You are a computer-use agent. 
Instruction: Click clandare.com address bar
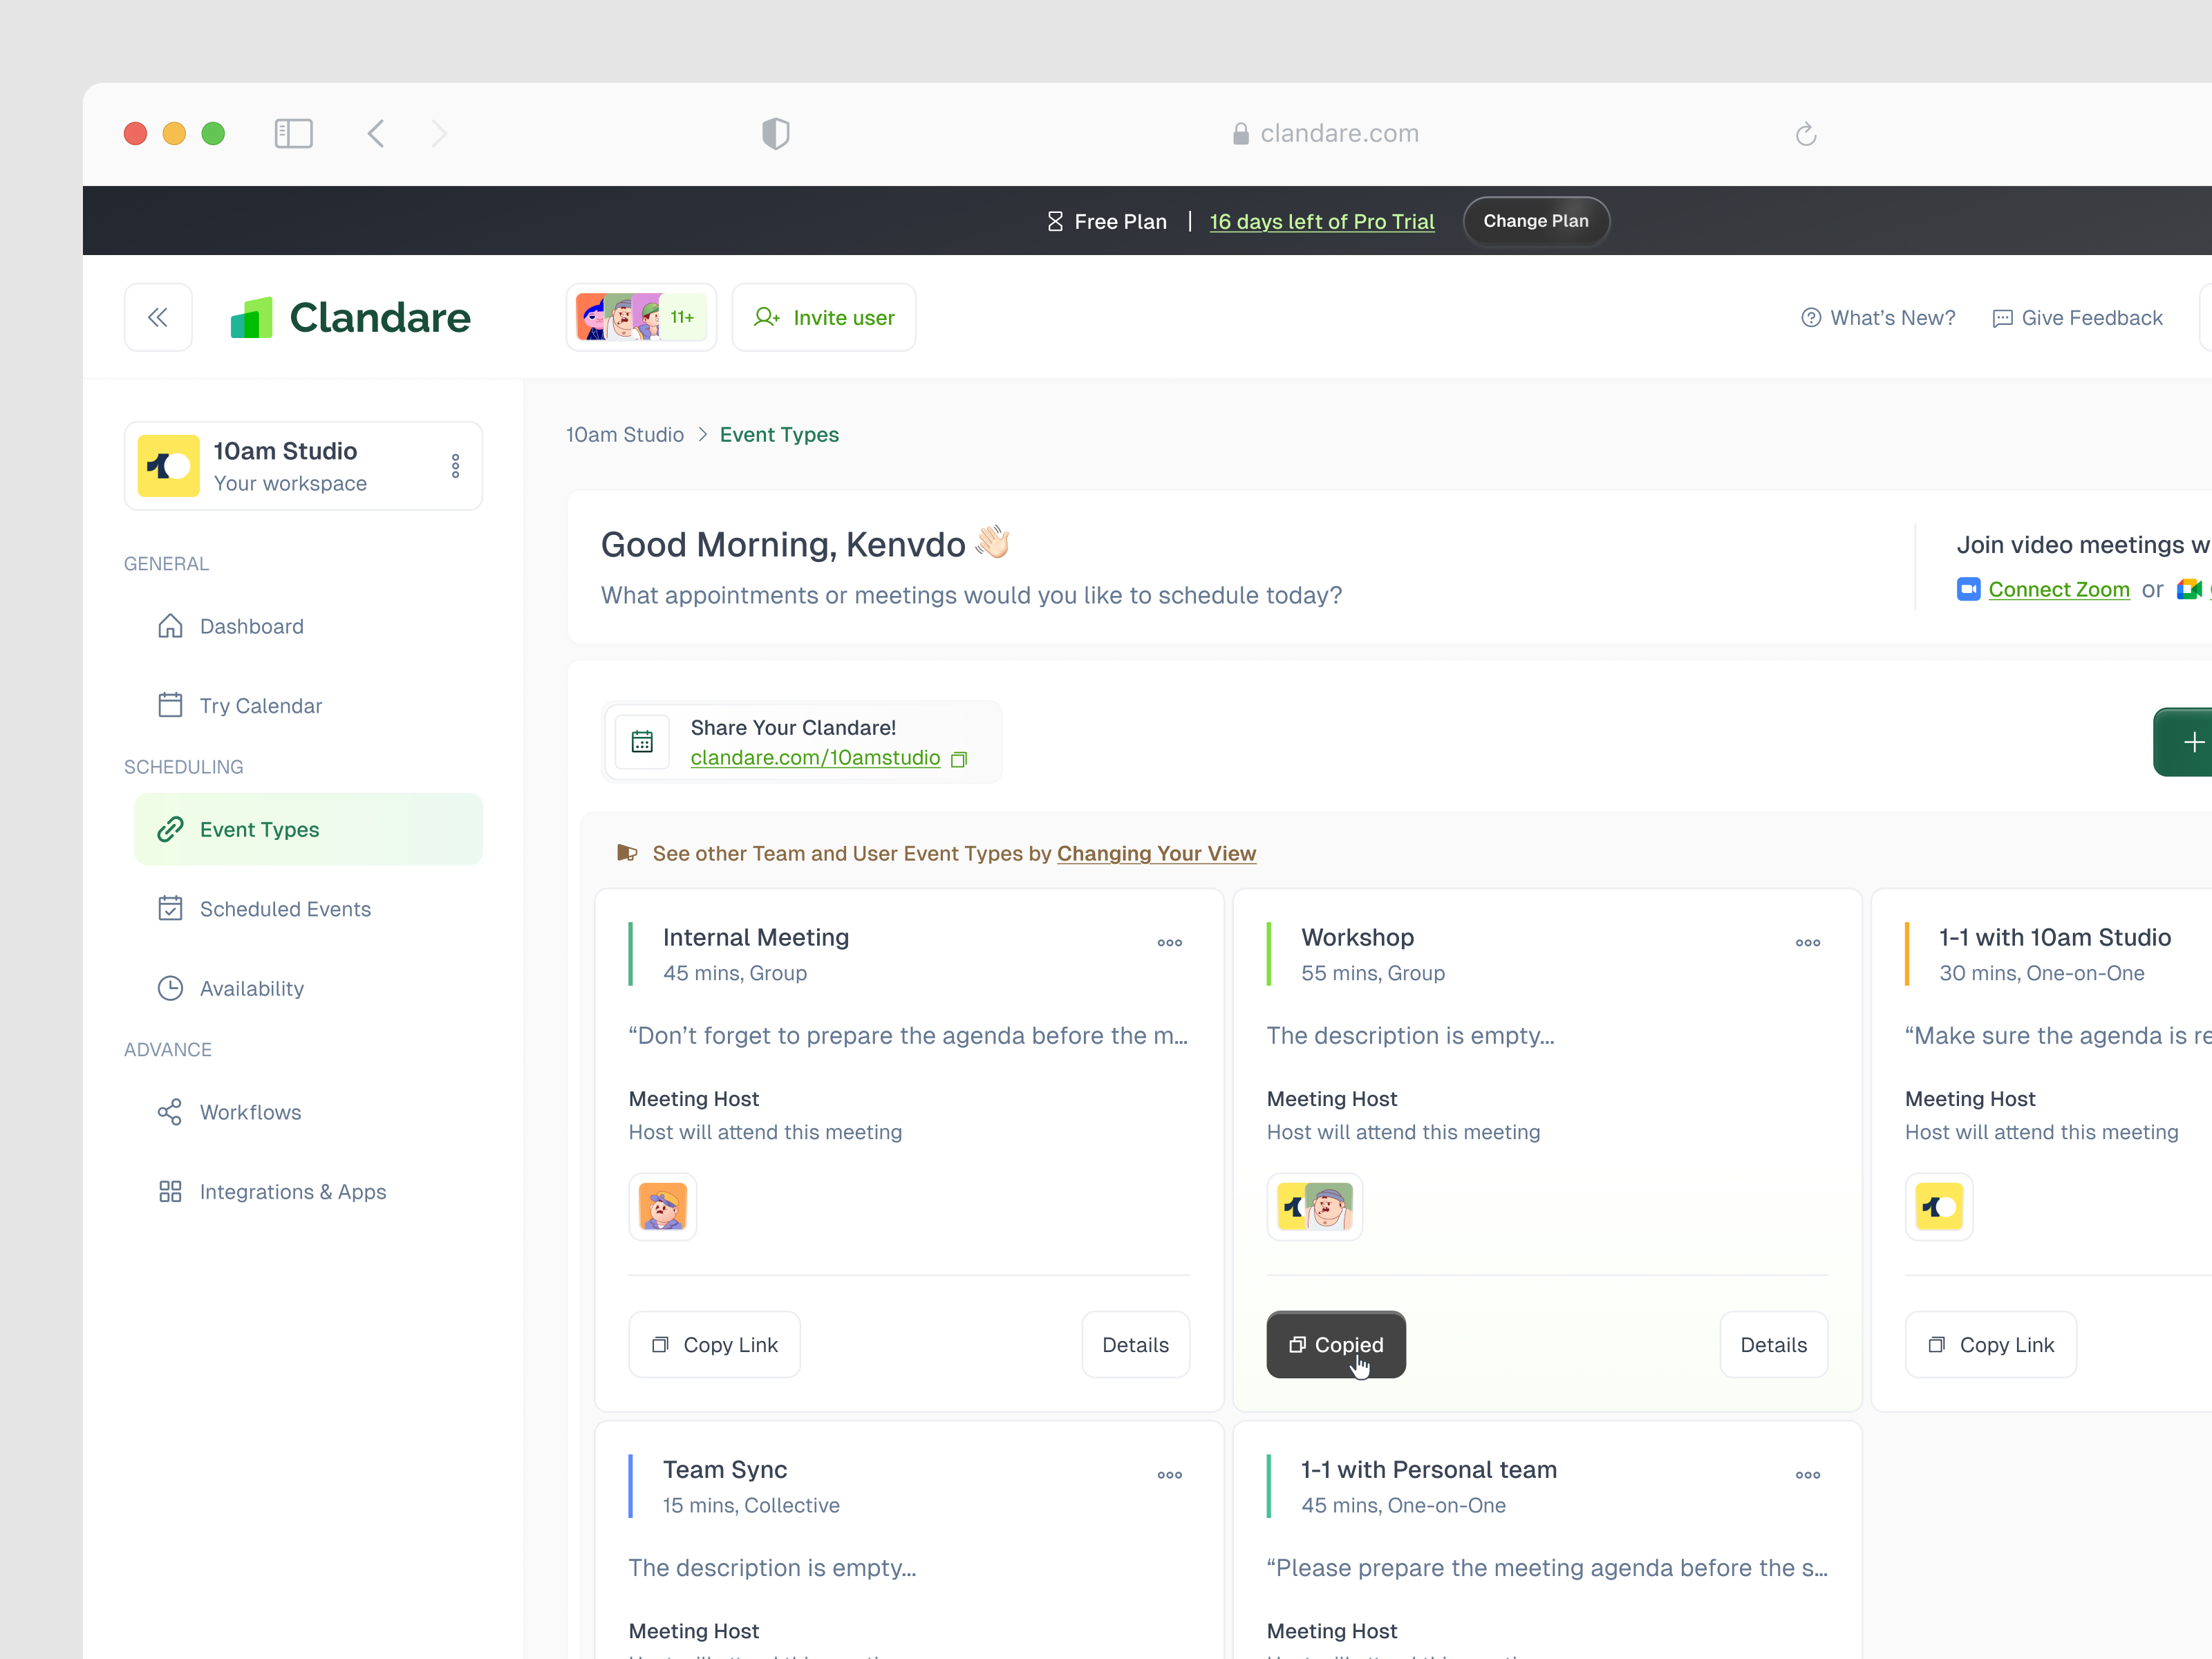click(1326, 134)
